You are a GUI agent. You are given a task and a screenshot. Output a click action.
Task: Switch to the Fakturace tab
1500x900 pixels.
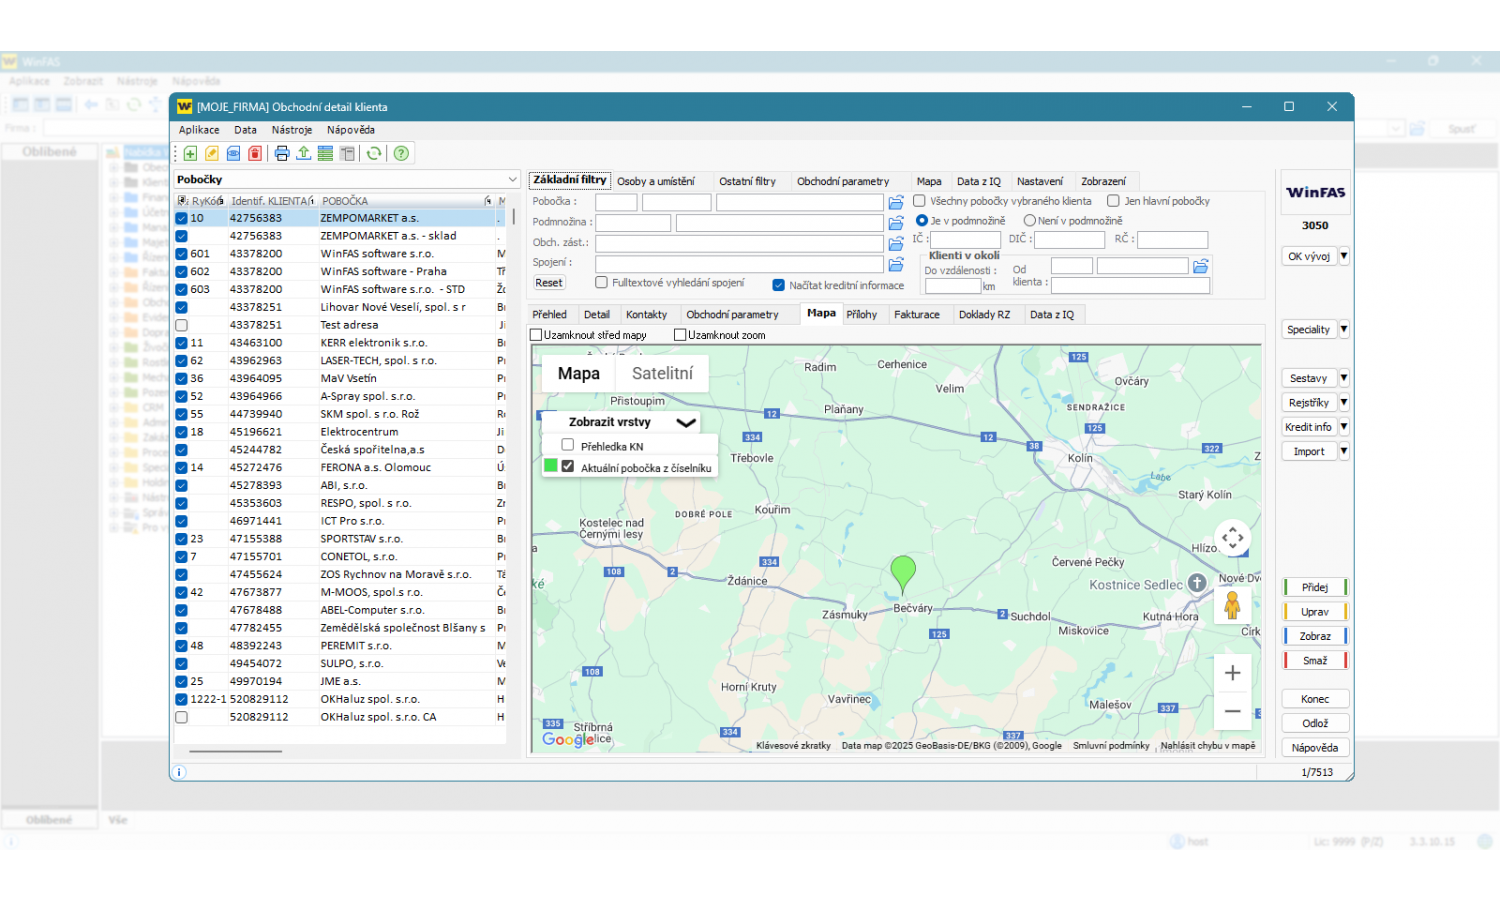[916, 314]
